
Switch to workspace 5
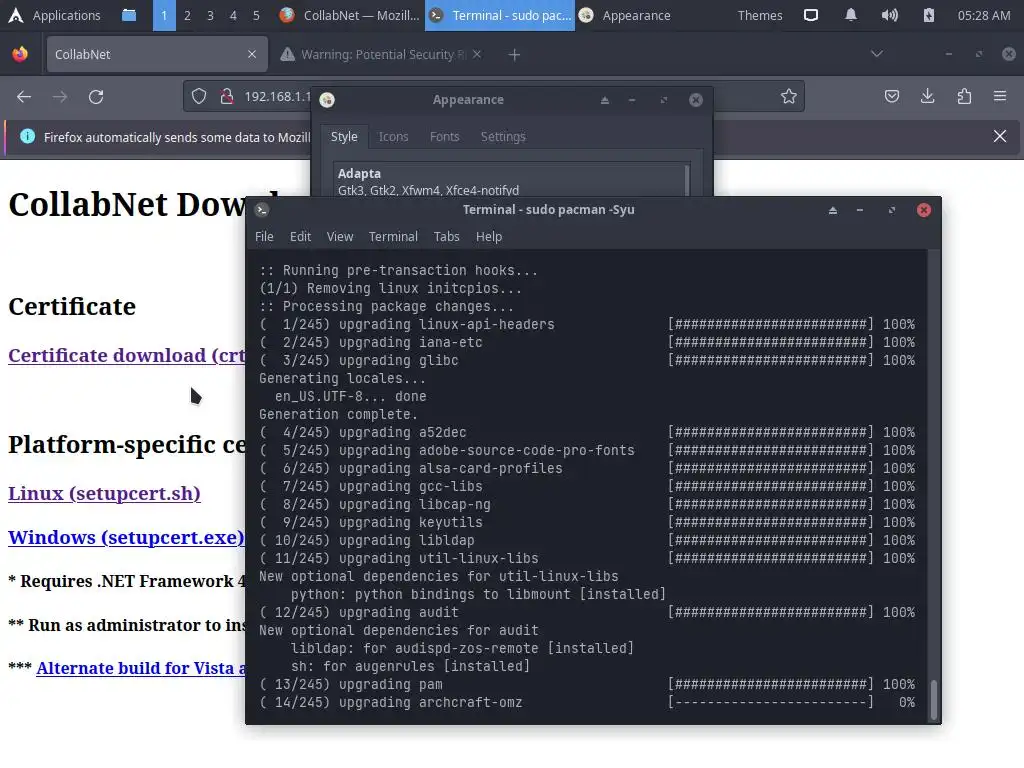tap(256, 15)
